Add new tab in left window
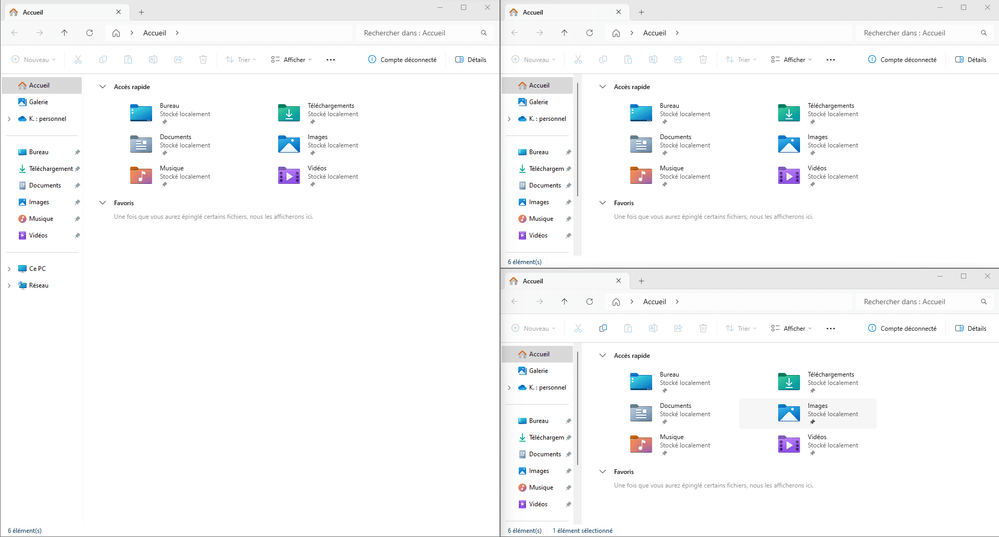Image resolution: width=999 pixels, height=537 pixels. 141,12
